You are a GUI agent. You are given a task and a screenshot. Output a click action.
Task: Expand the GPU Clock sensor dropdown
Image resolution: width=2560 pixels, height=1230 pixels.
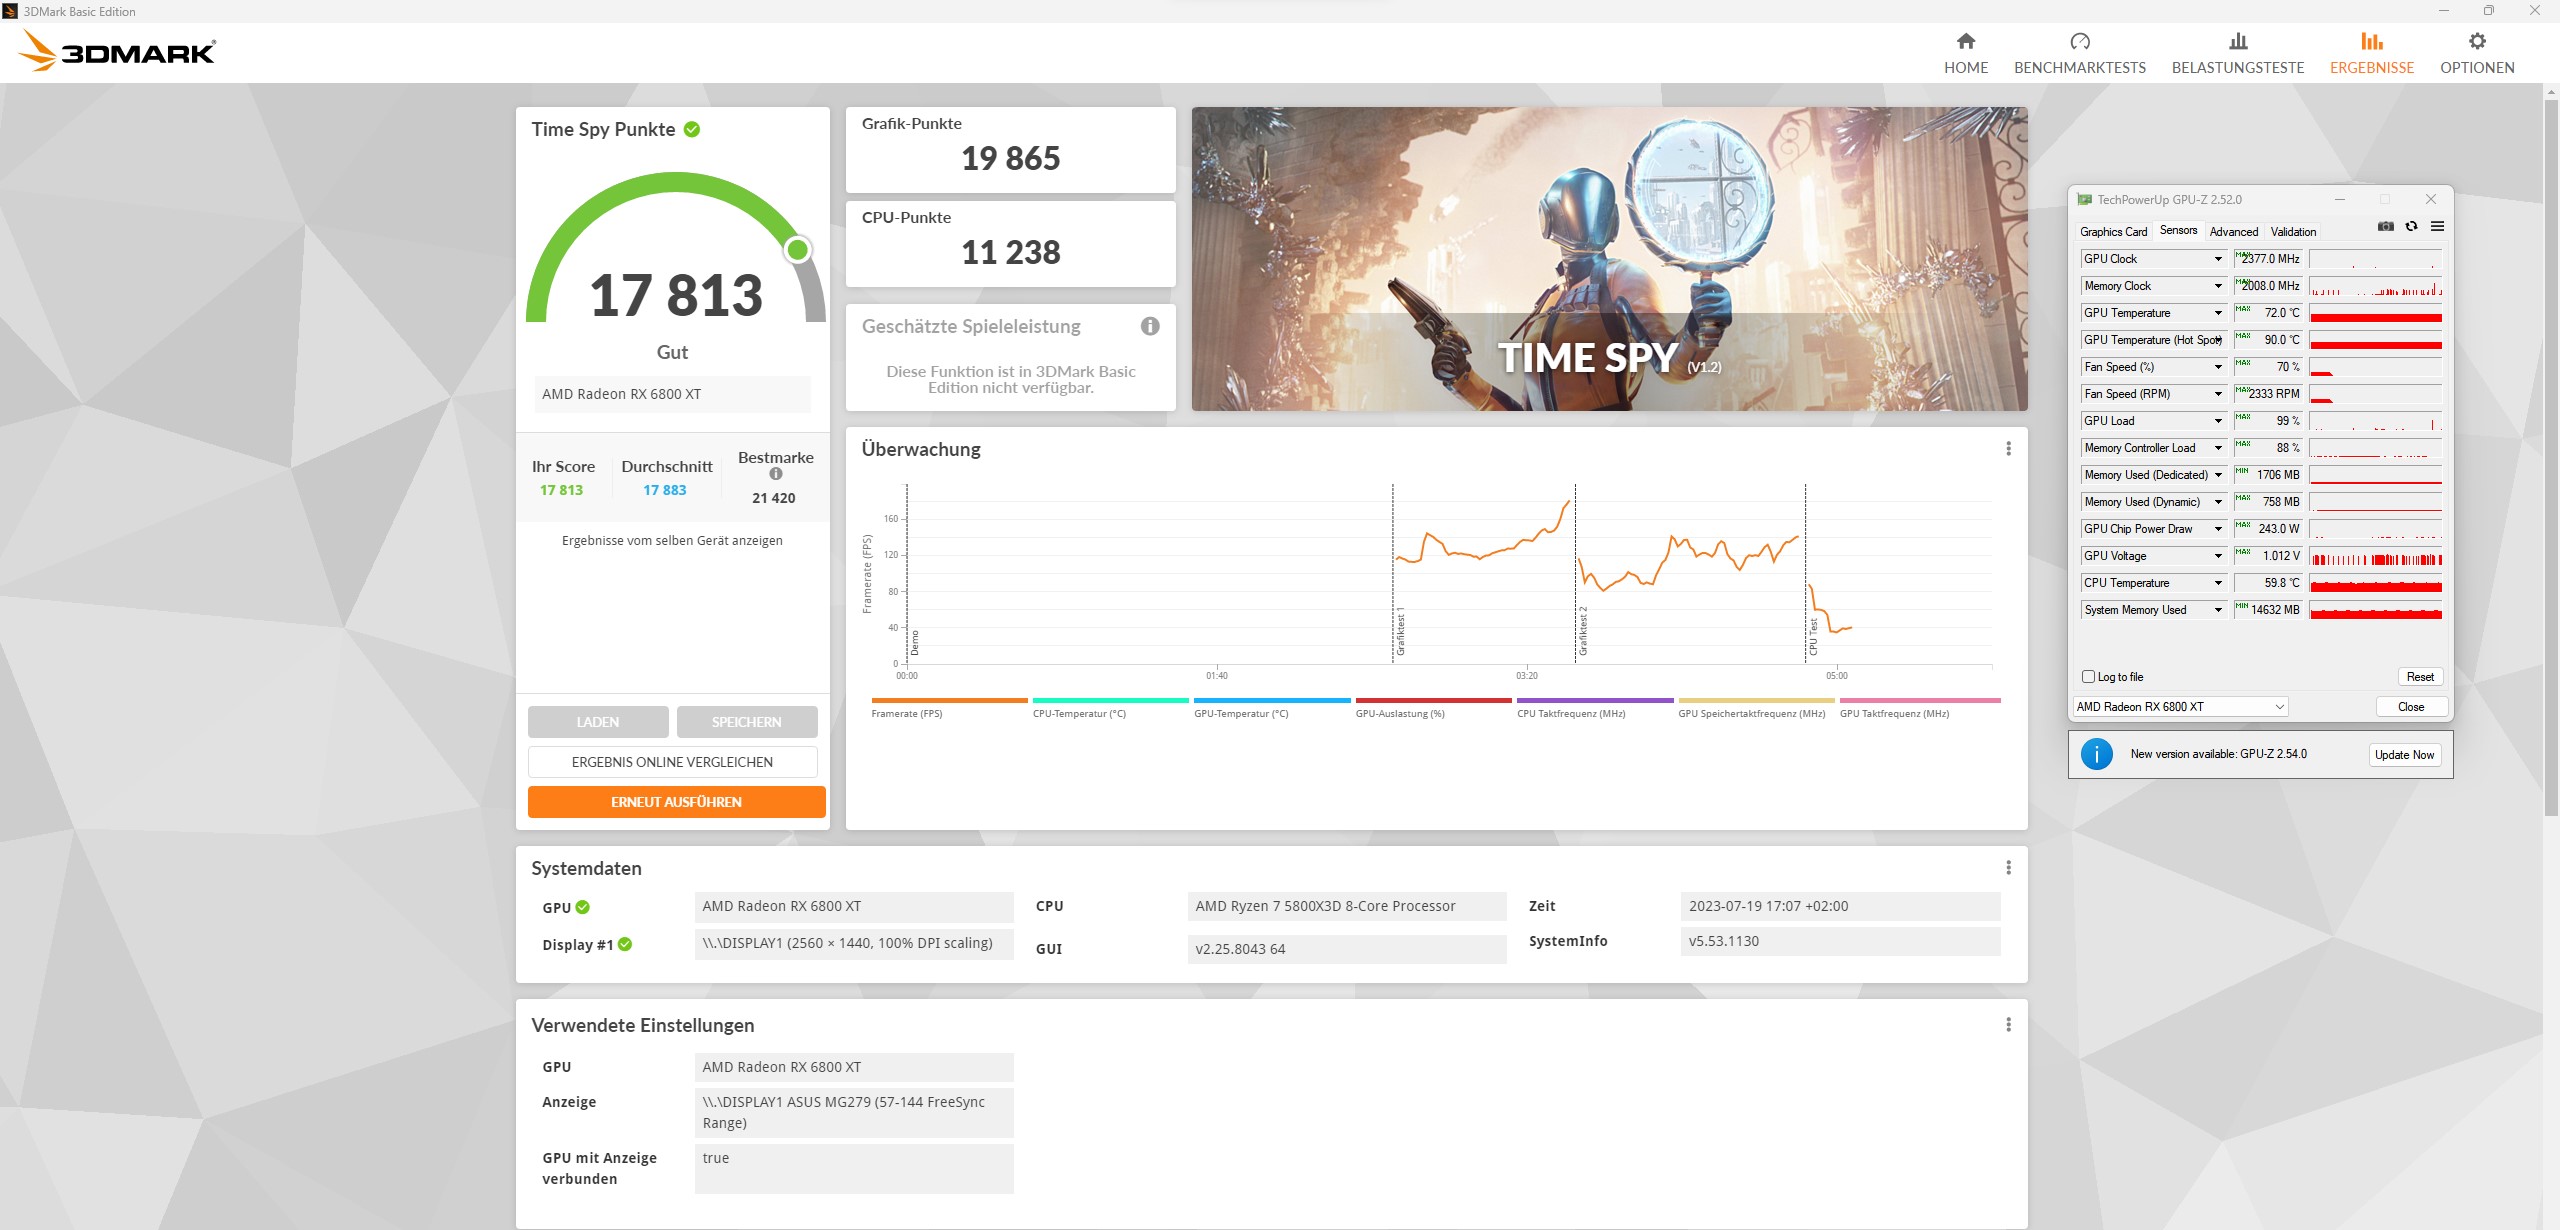[2217, 259]
